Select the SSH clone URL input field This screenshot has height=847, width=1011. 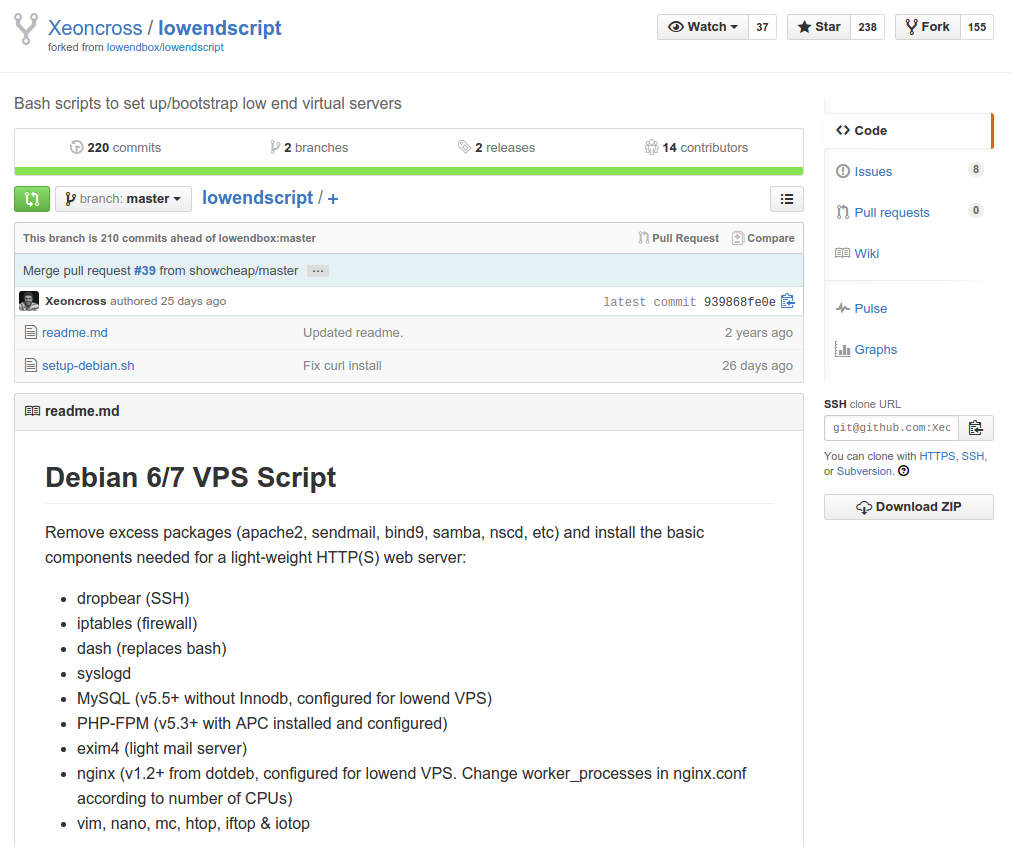click(x=891, y=427)
